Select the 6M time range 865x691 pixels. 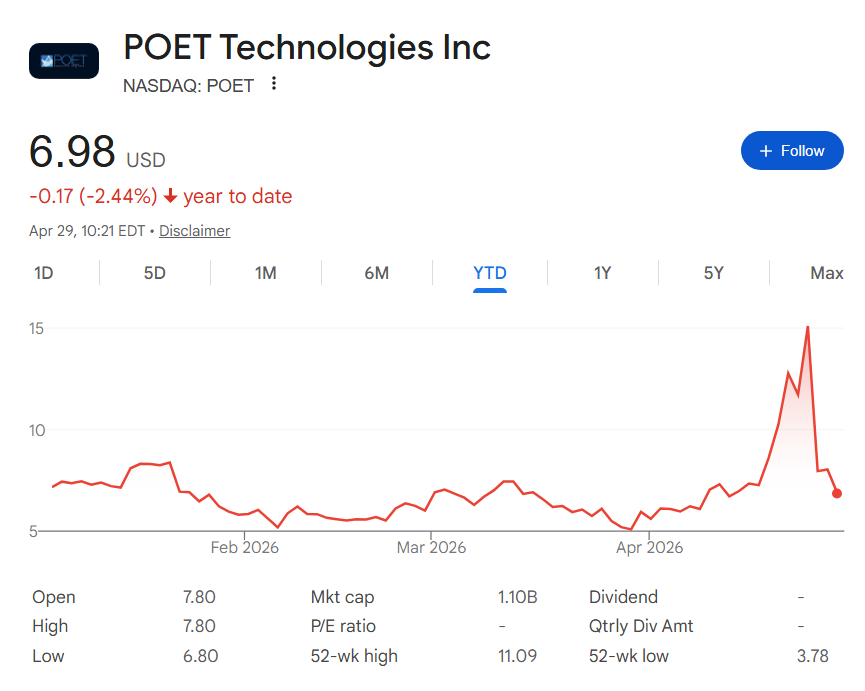(x=377, y=272)
